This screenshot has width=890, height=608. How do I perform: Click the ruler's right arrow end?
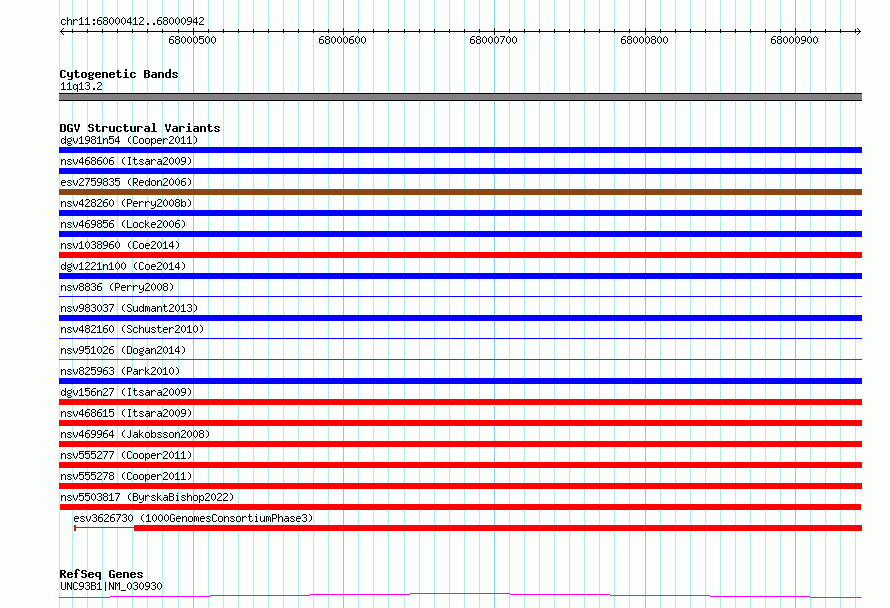(858, 31)
